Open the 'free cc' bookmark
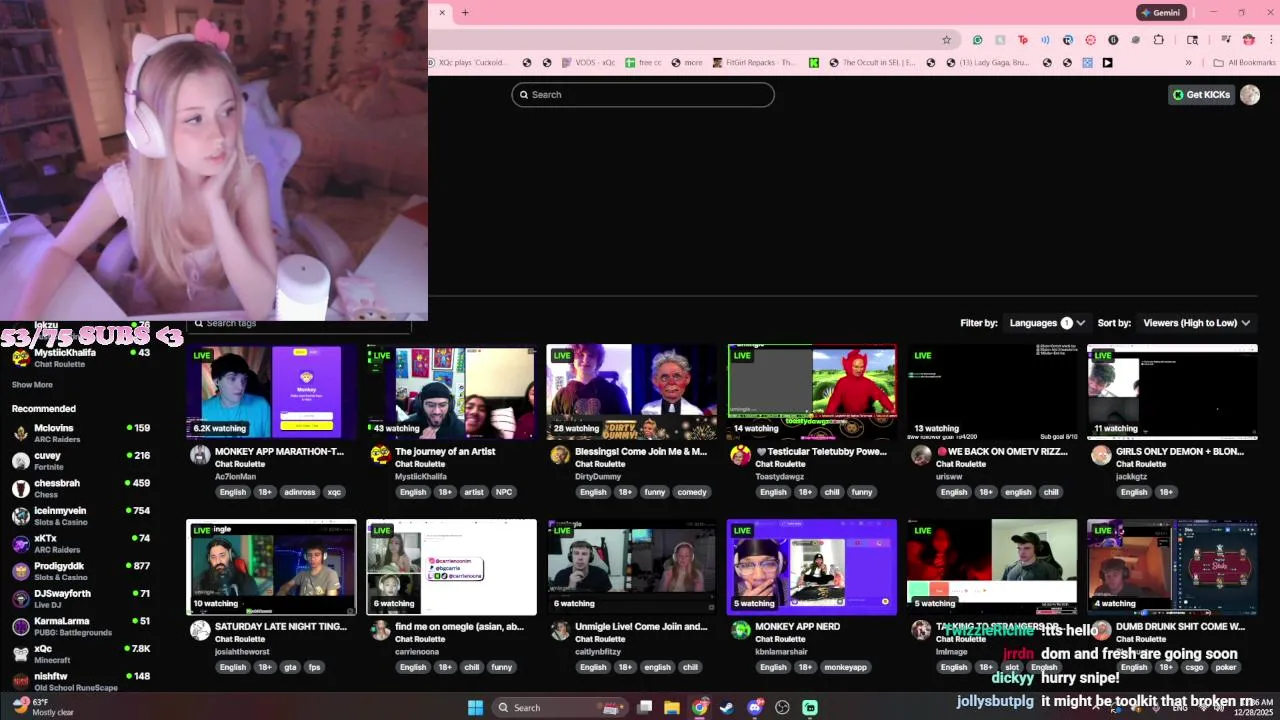The image size is (1280, 720). click(643, 62)
